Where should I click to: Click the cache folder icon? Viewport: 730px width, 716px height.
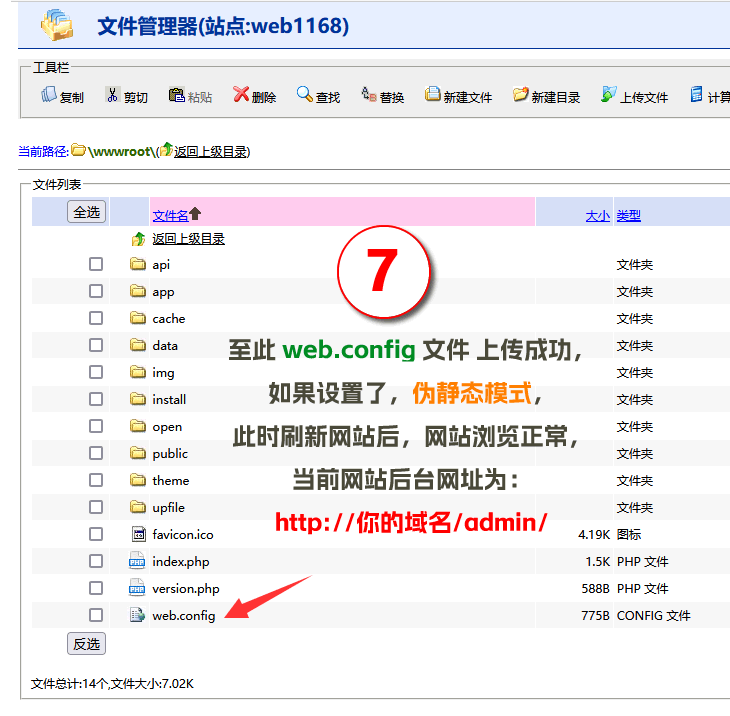(138, 318)
